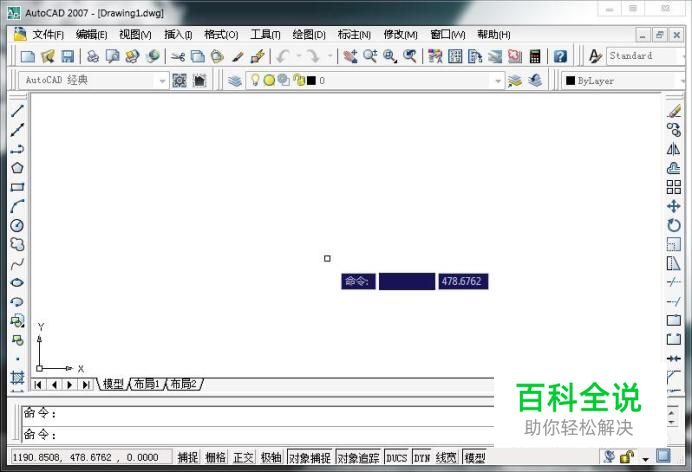Viewport: 692px width, 472px height.
Task: Go to the last layout tab arrow
Action: 86,385
